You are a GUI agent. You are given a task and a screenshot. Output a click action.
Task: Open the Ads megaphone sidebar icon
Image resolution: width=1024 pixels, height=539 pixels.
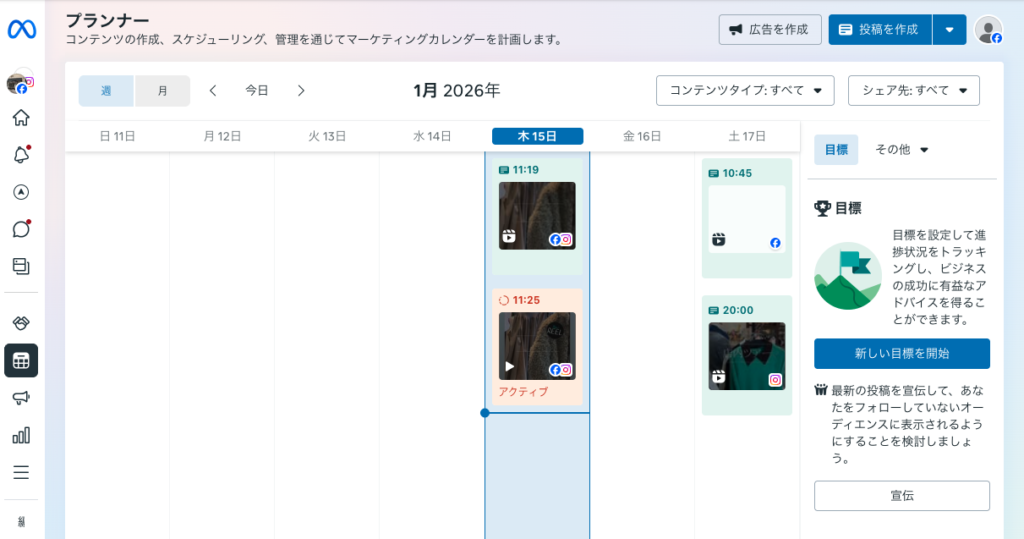[21, 398]
